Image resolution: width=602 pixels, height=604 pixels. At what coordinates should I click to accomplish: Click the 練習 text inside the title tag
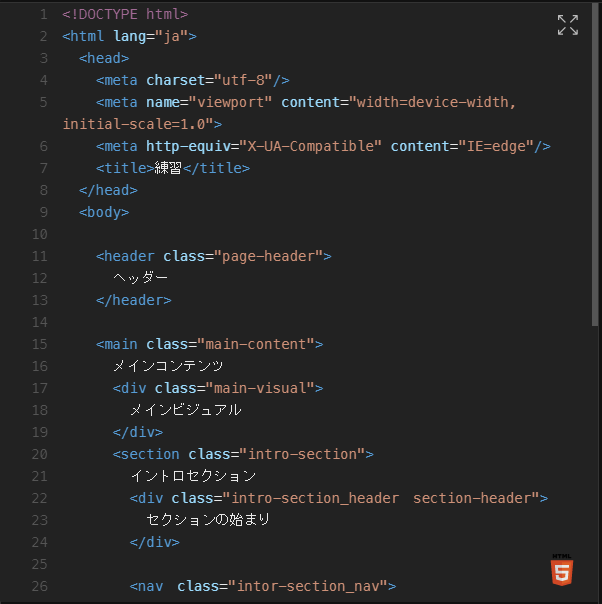(x=168, y=168)
